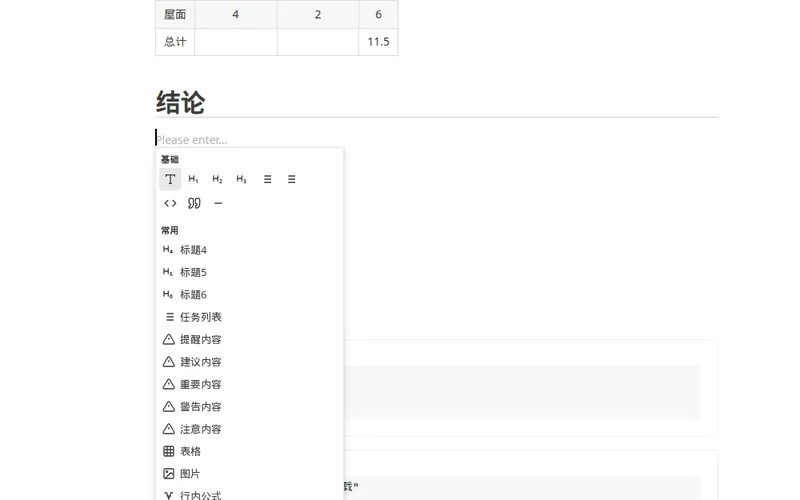Insert a blockquote with quote marks icon
This screenshot has height=500, width=800.
[194, 203]
